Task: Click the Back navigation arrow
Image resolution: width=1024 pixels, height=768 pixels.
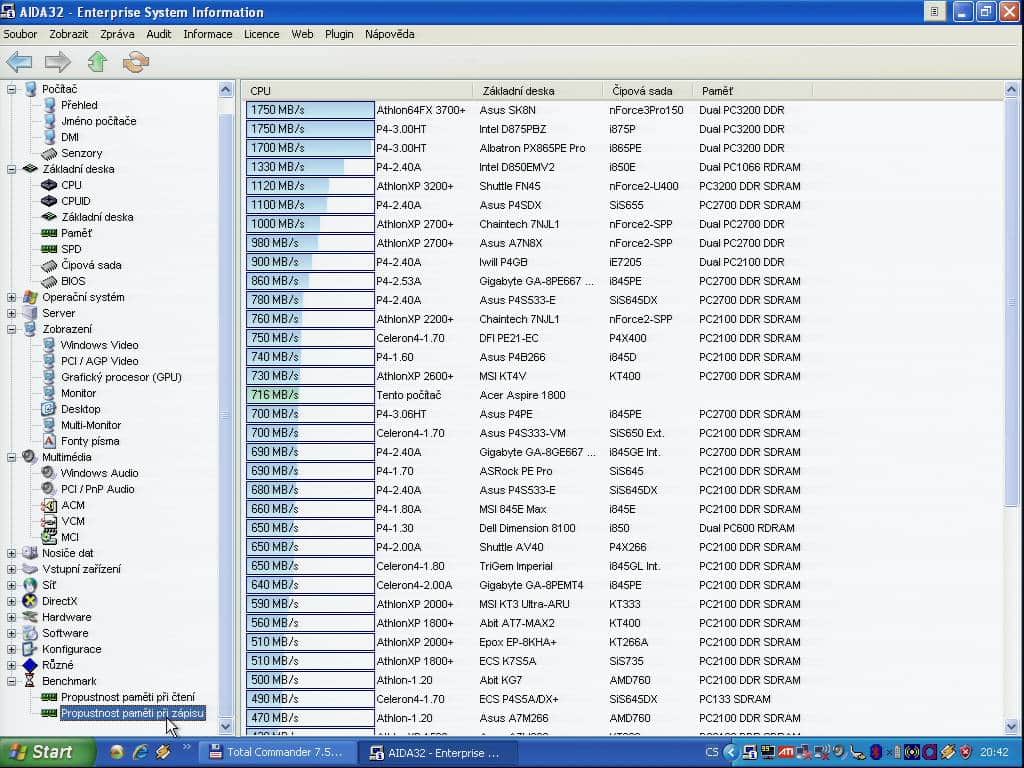Action: tap(19, 62)
